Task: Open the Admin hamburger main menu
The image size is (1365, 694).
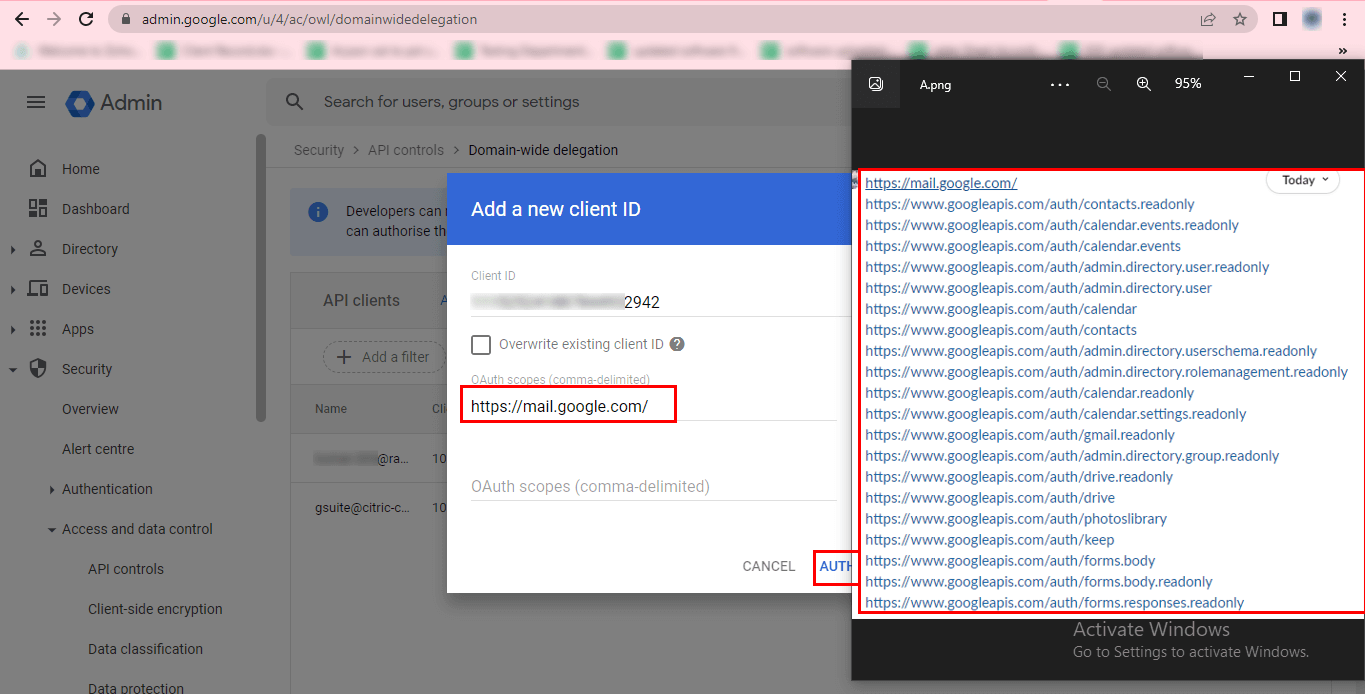Action: pyautogui.click(x=36, y=102)
